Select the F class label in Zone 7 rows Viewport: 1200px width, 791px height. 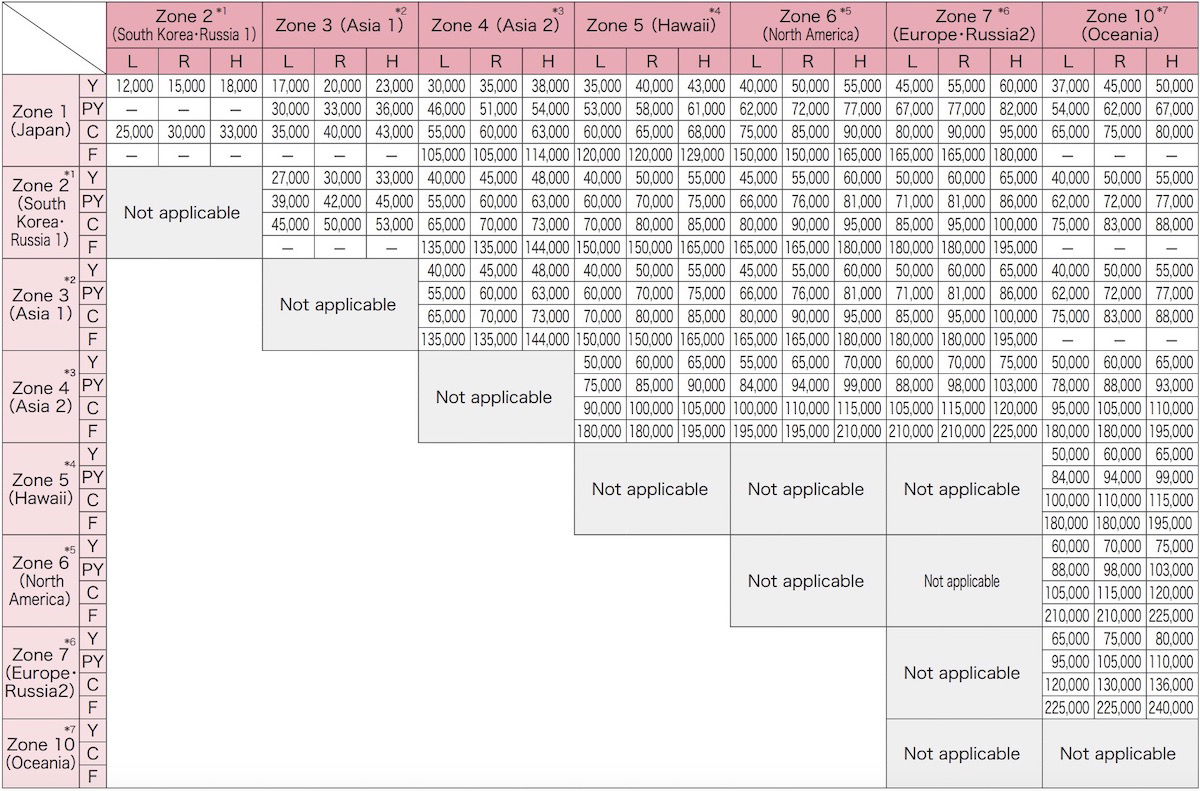click(93, 708)
